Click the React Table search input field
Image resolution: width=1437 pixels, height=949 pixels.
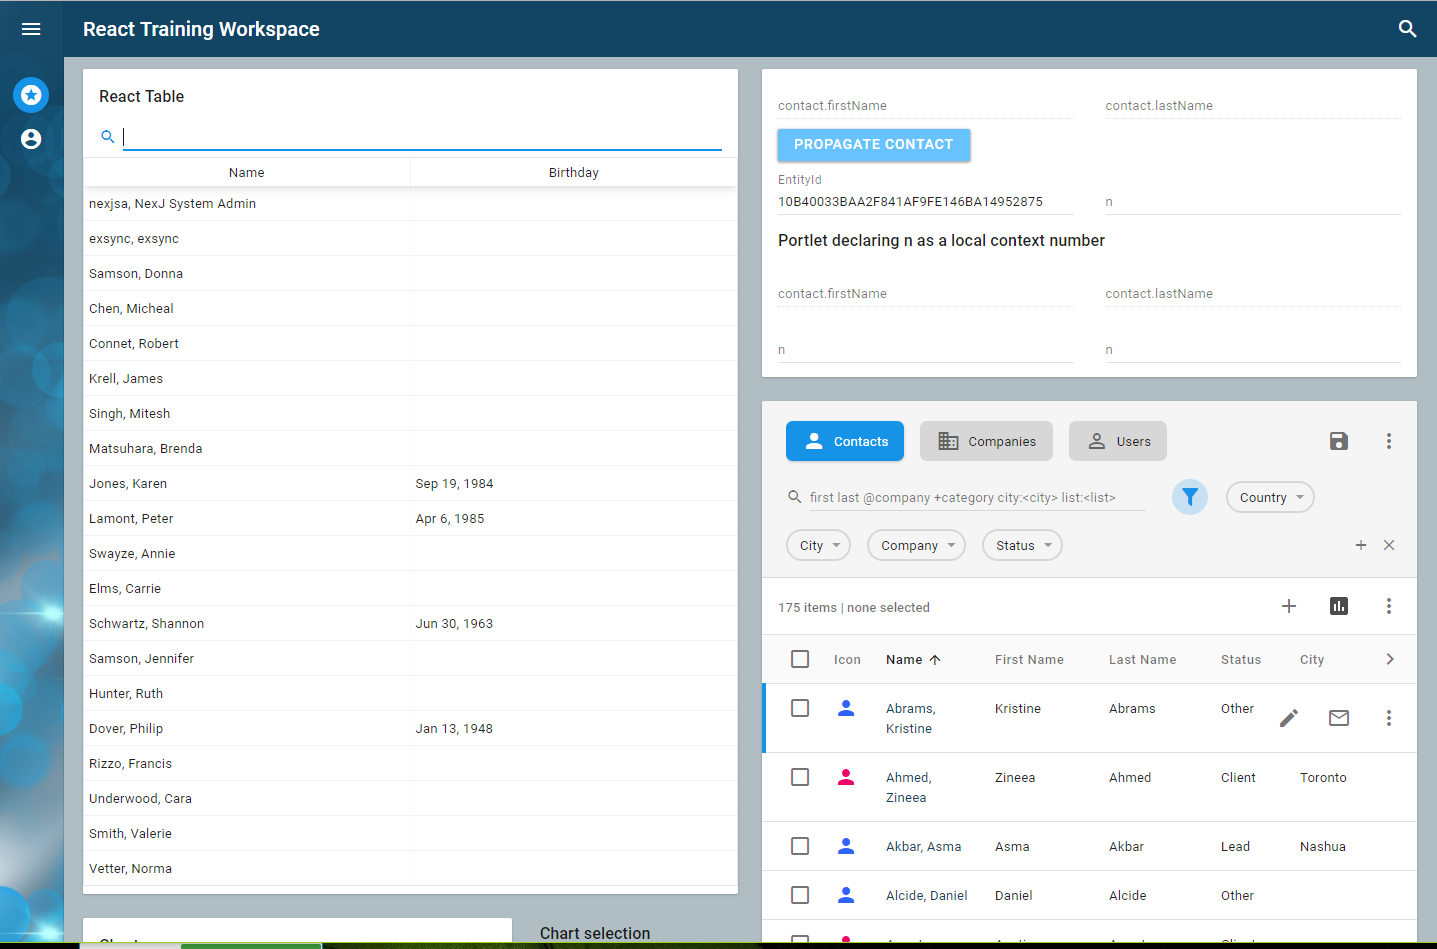pos(420,136)
